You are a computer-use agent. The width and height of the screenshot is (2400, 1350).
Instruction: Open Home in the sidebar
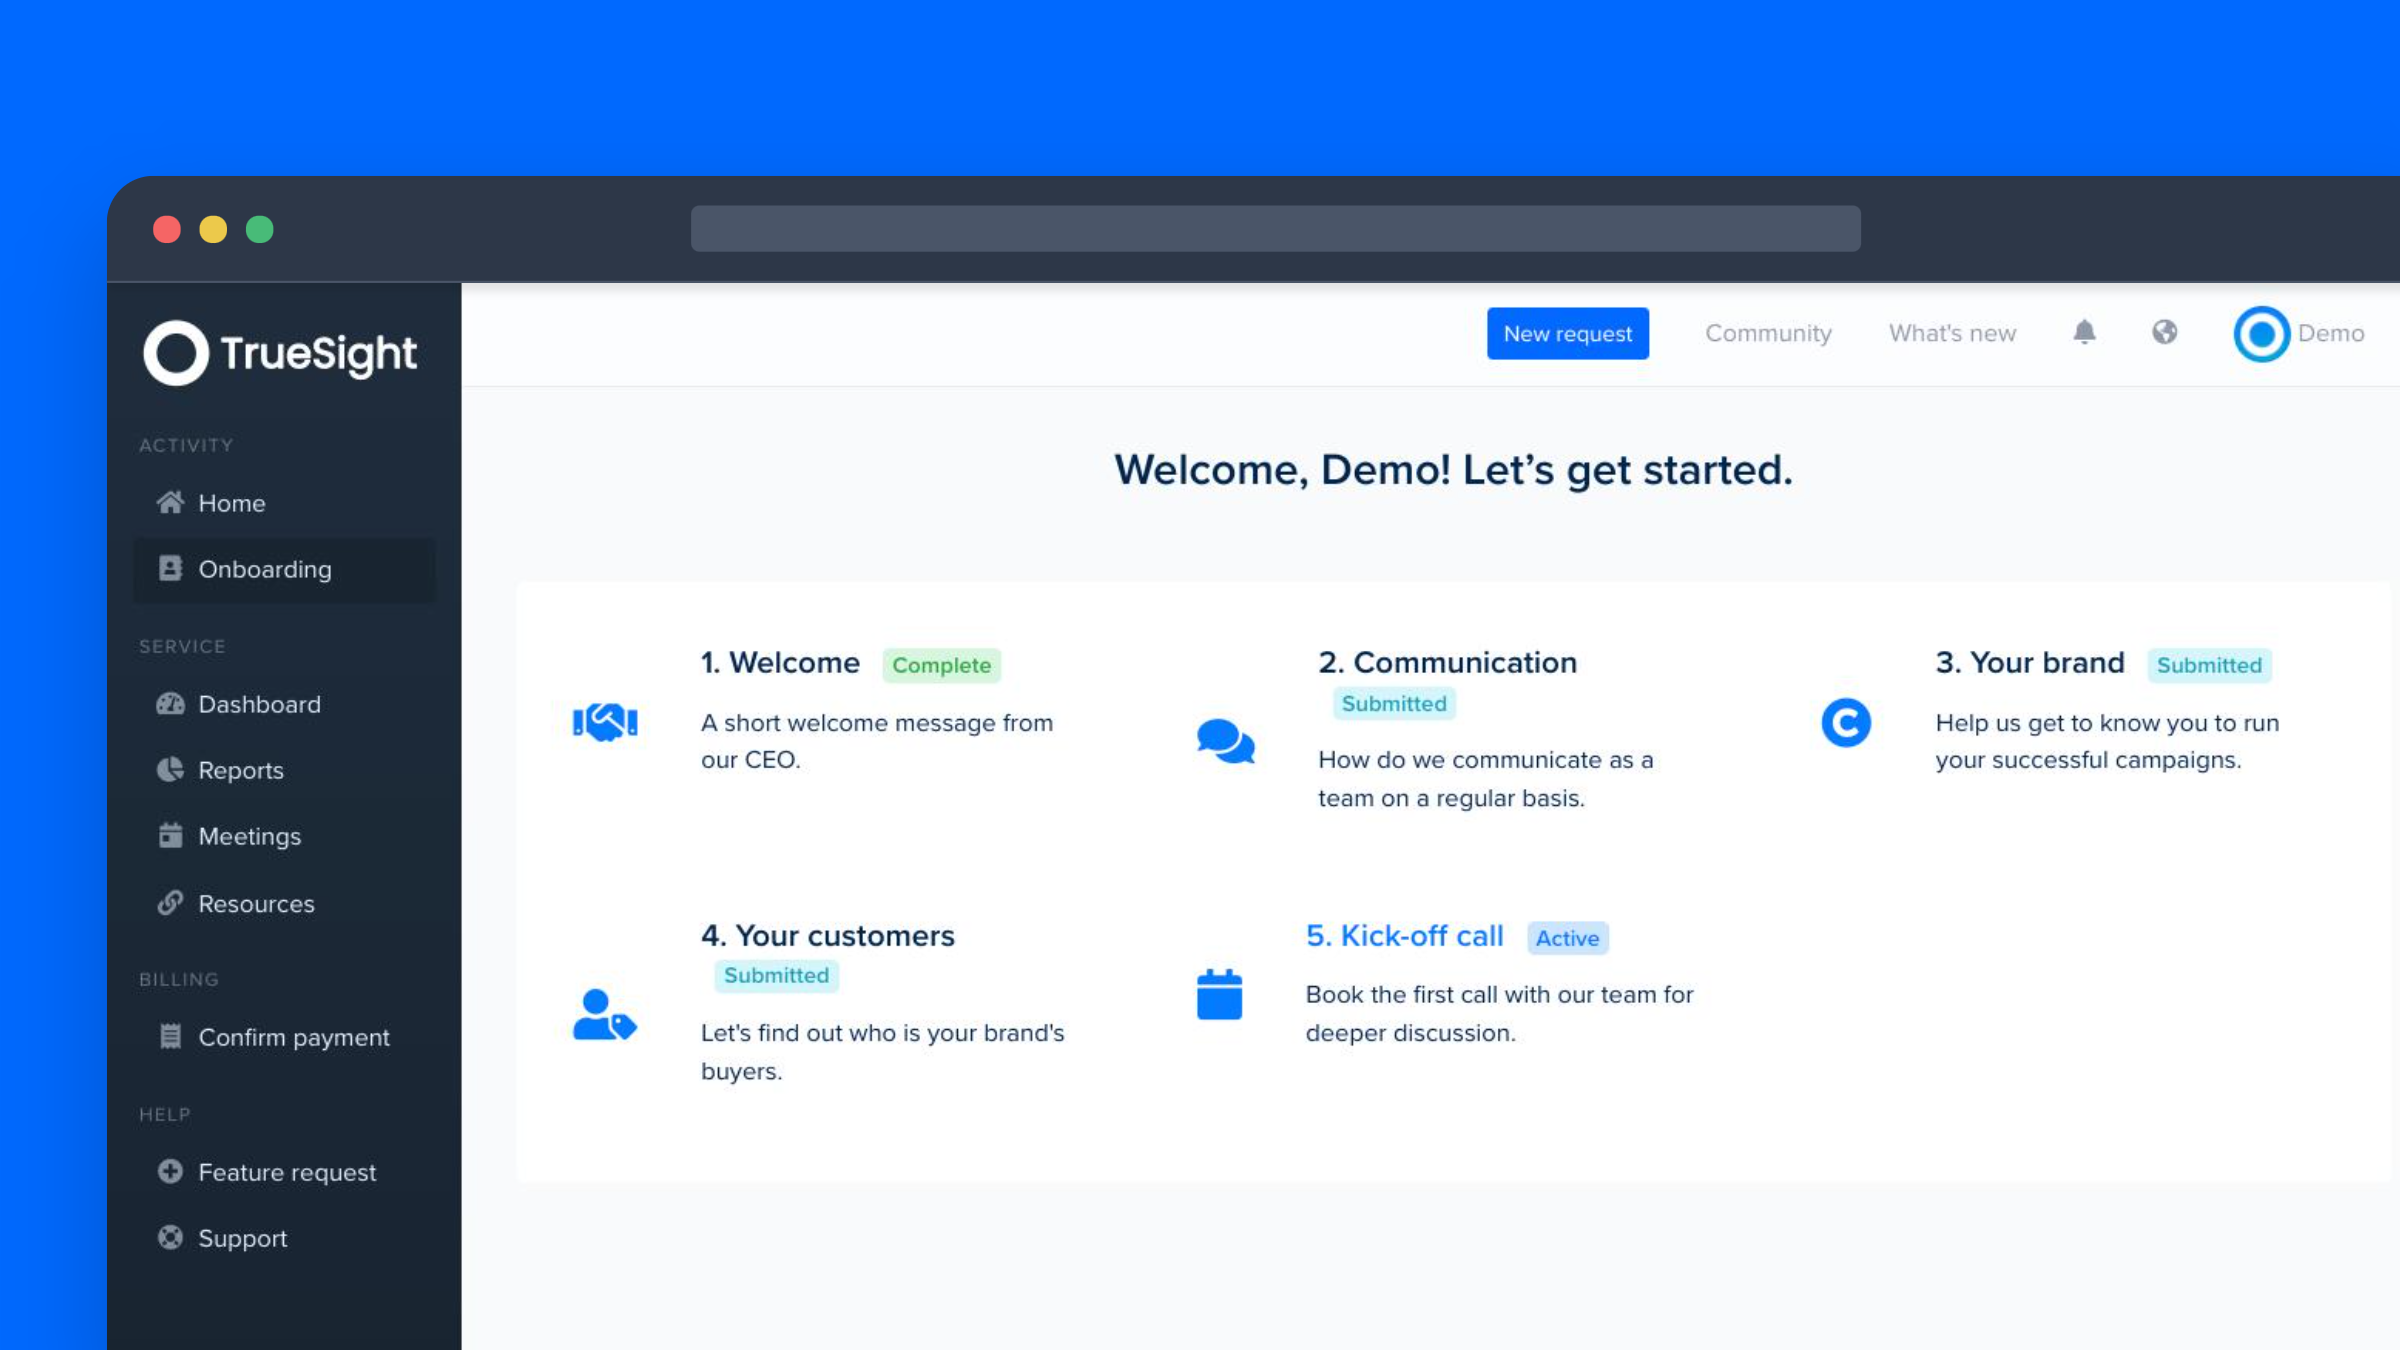pyautogui.click(x=284, y=503)
